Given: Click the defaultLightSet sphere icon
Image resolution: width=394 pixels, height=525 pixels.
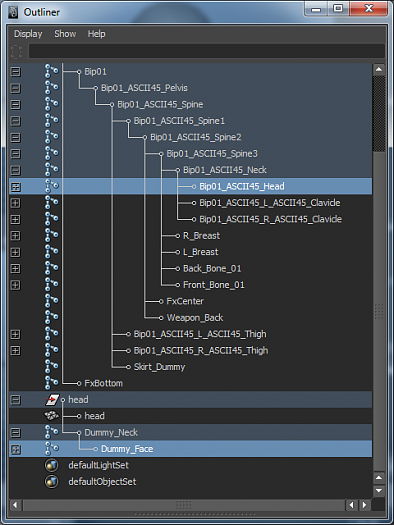Looking at the screenshot, I should tap(52, 465).
